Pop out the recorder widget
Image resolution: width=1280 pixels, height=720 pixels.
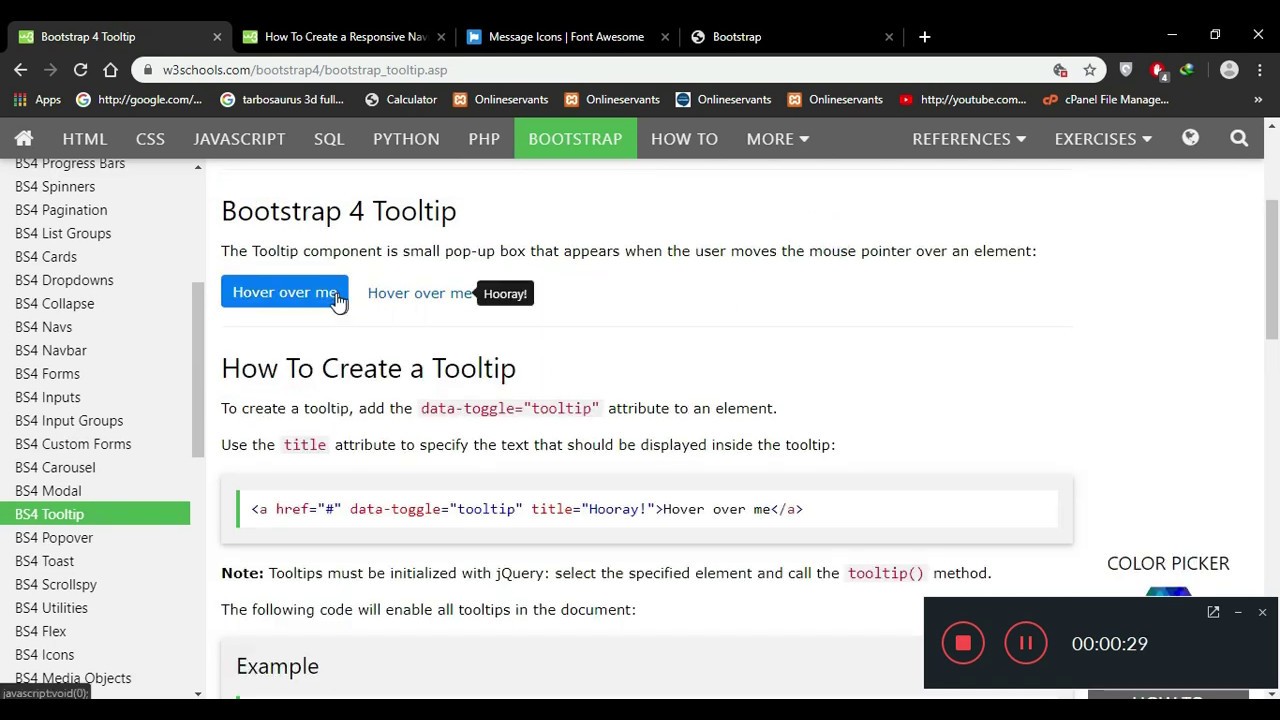(1213, 612)
